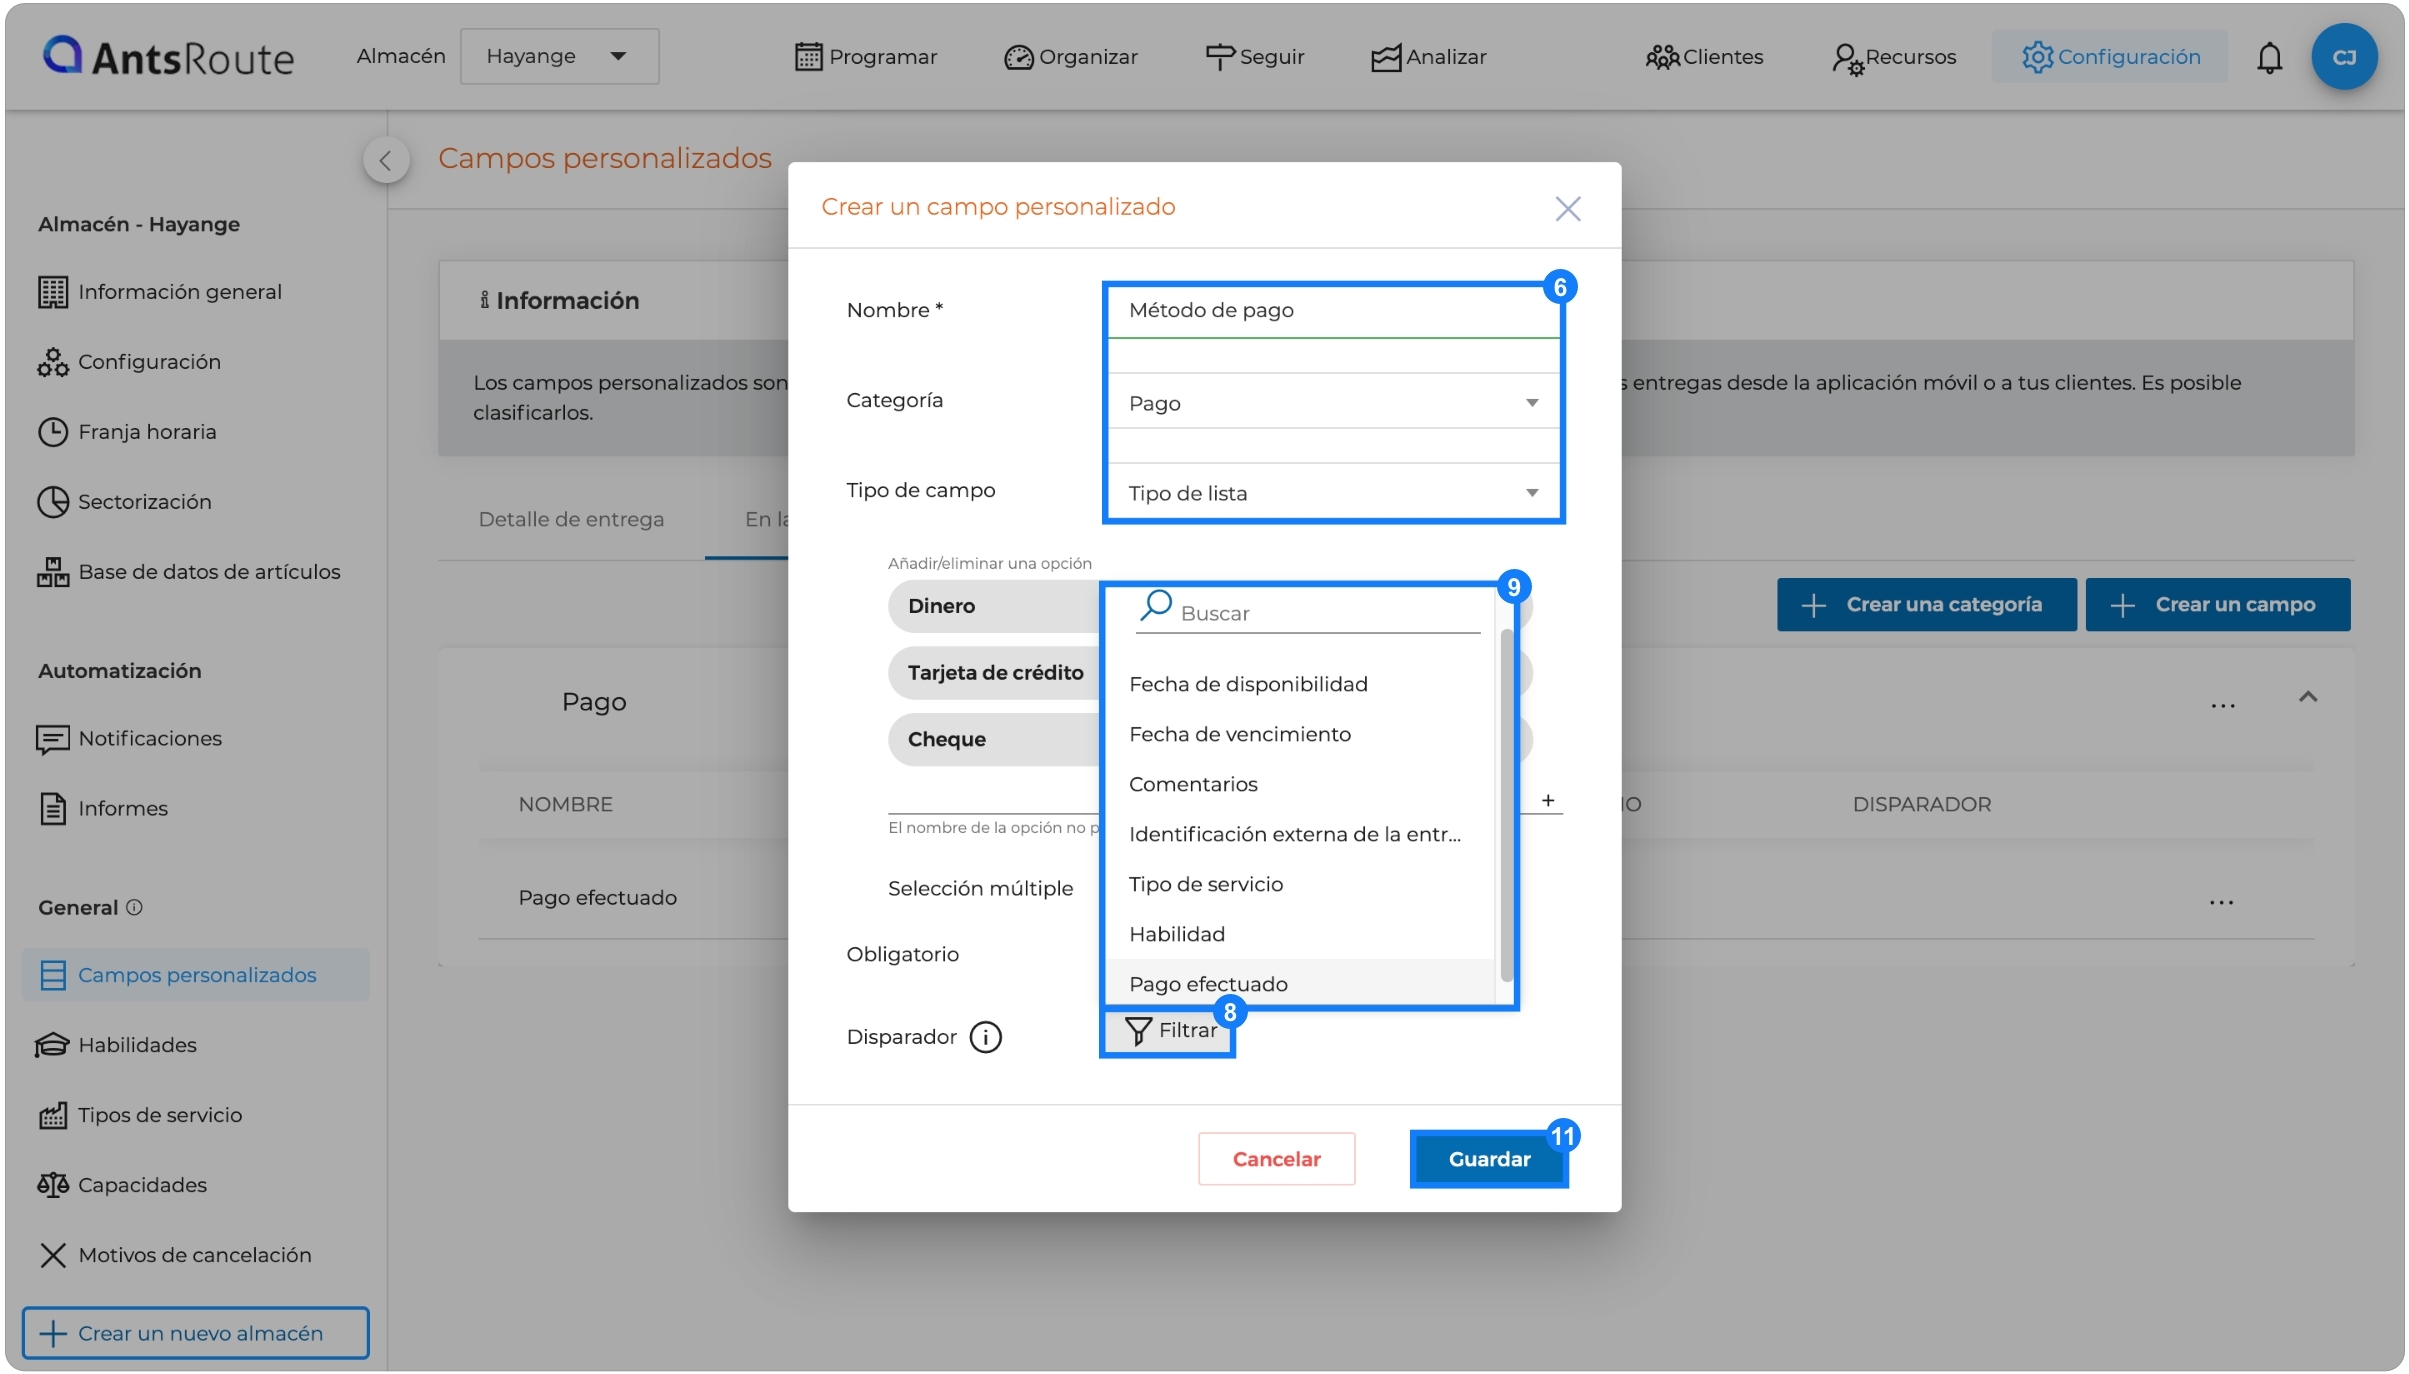Collapse the sidebar with the chevron button
The width and height of the screenshot is (2409, 1374).
(386, 160)
